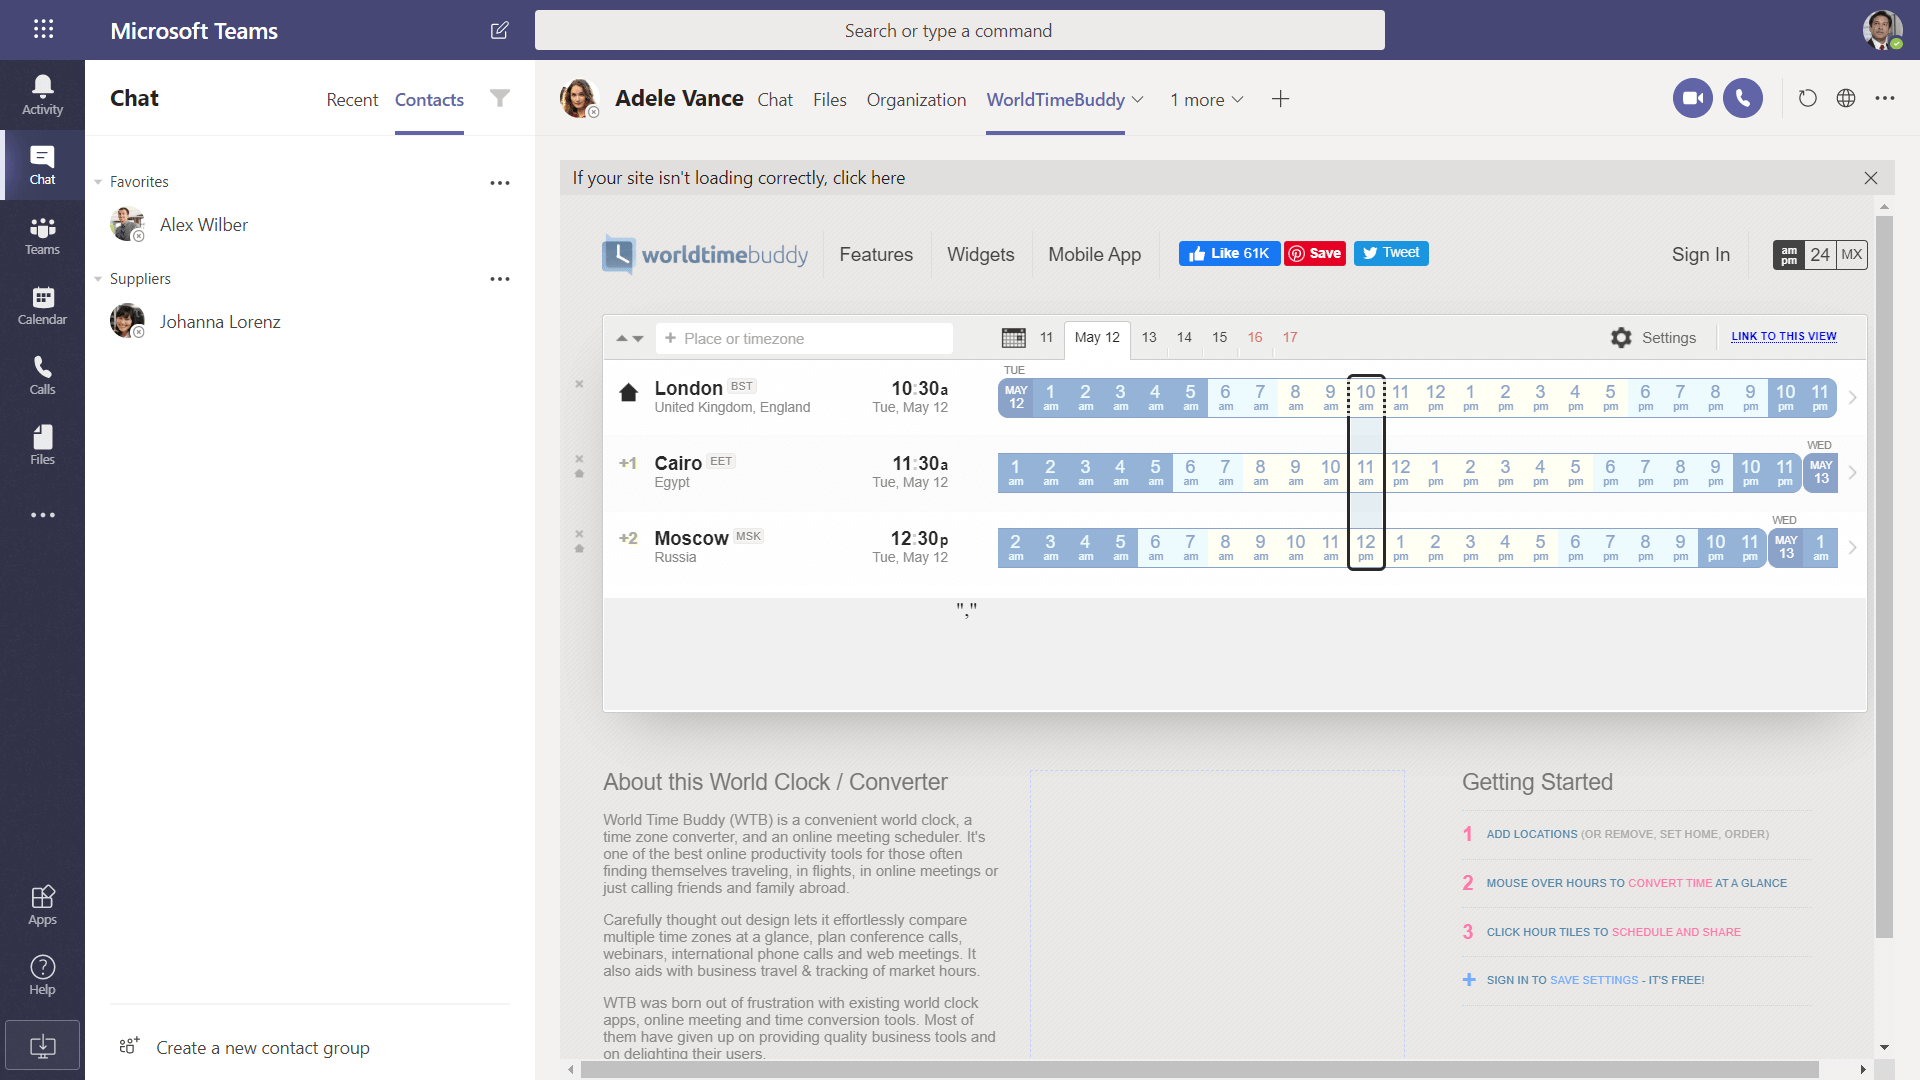The height and width of the screenshot is (1080, 1920).
Task: Remove the Moscow row
Action: coord(579,534)
